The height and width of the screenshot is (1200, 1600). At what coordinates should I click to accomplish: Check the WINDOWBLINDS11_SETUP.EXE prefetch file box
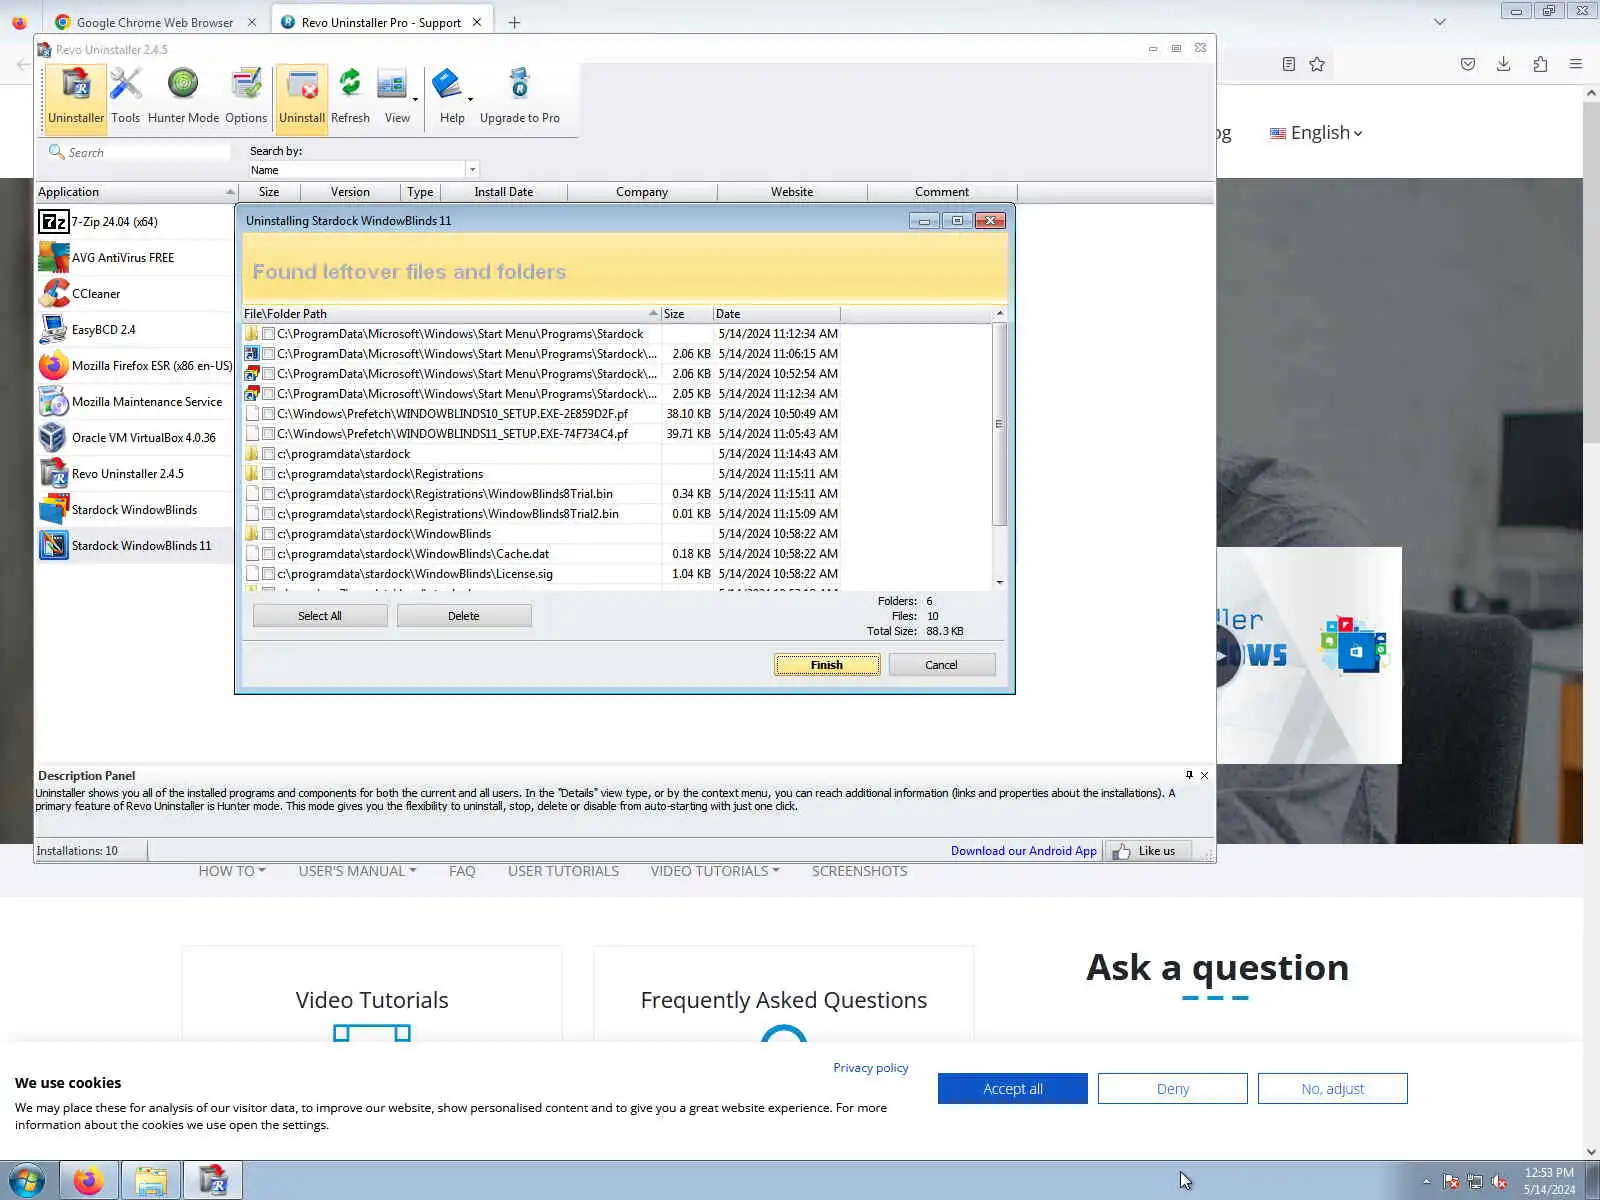click(x=268, y=434)
